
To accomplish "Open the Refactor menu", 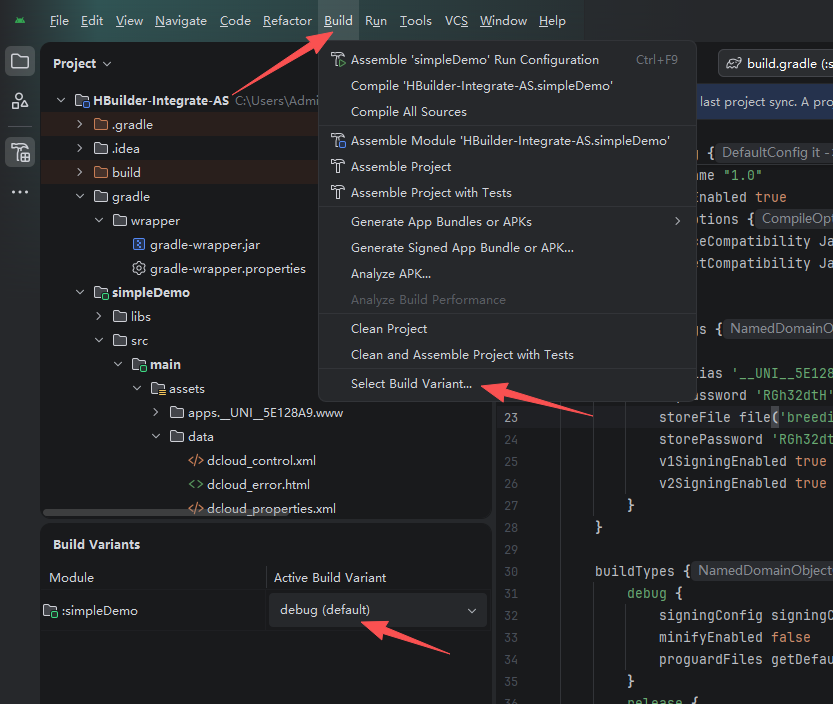I will click(x=287, y=21).
